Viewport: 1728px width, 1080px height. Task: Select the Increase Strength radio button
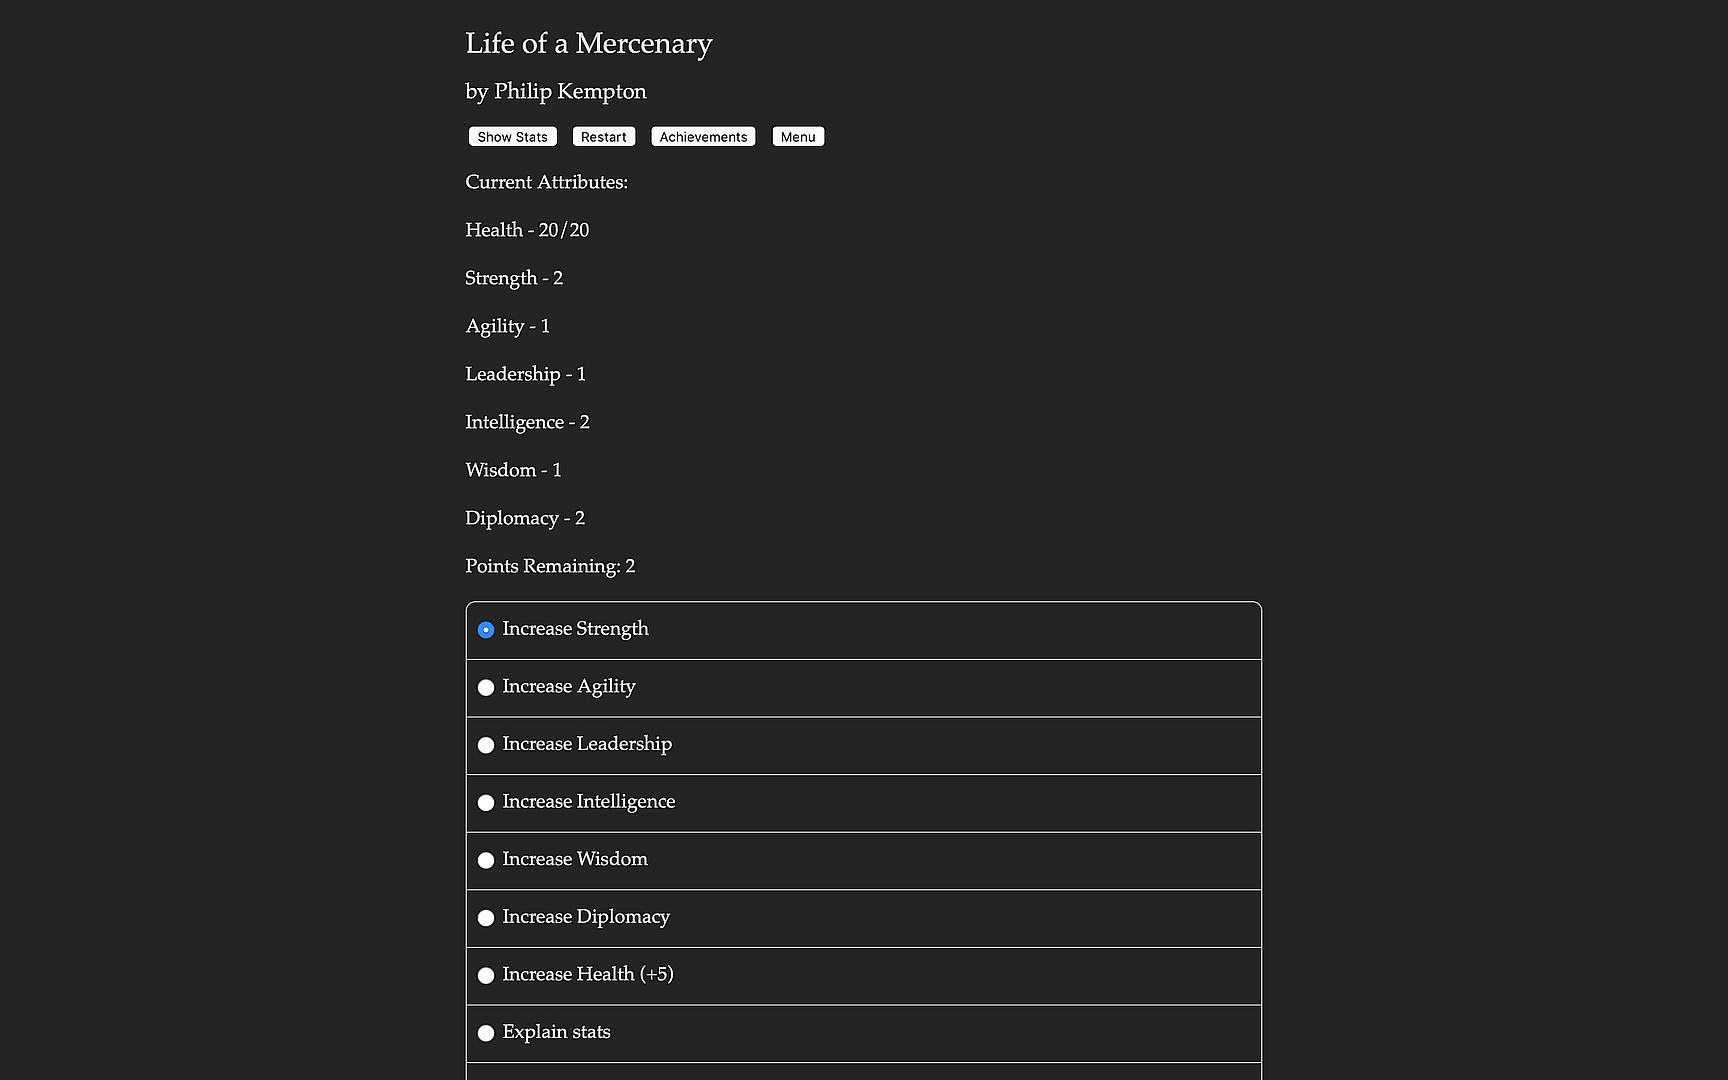[x=486, y=630]
